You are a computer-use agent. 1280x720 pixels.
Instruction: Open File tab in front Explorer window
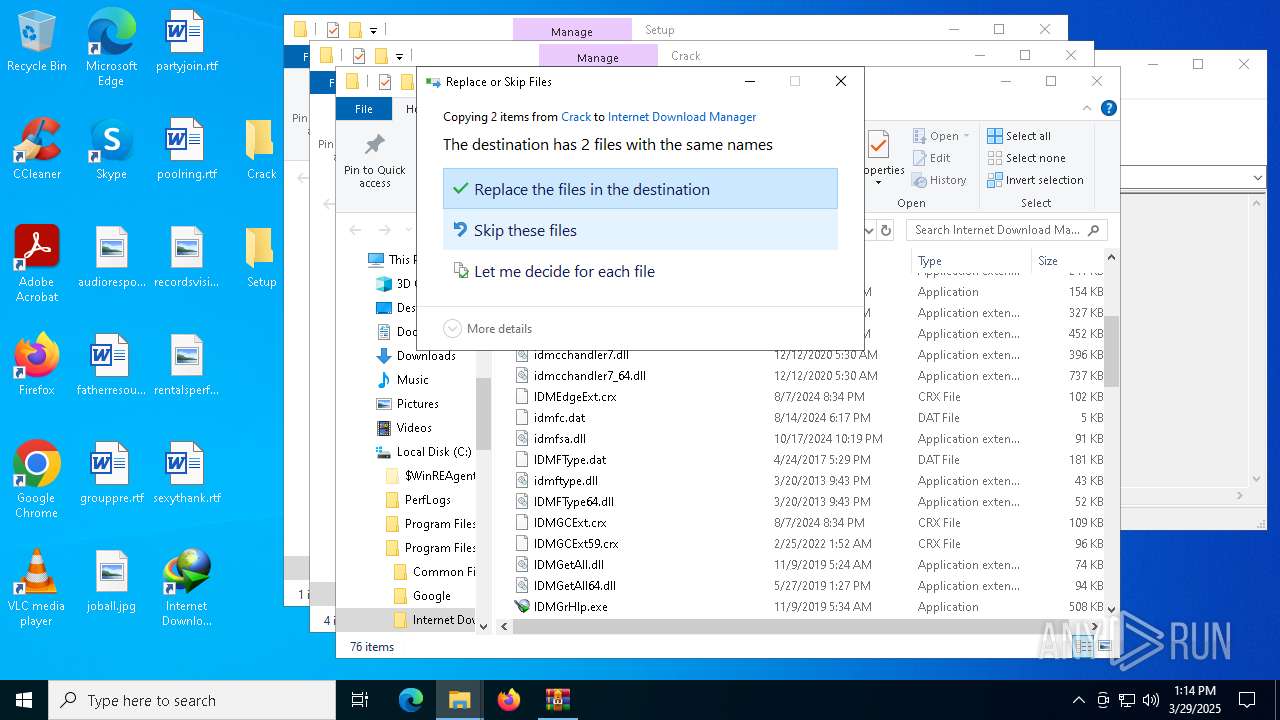[x=364, y=109]
